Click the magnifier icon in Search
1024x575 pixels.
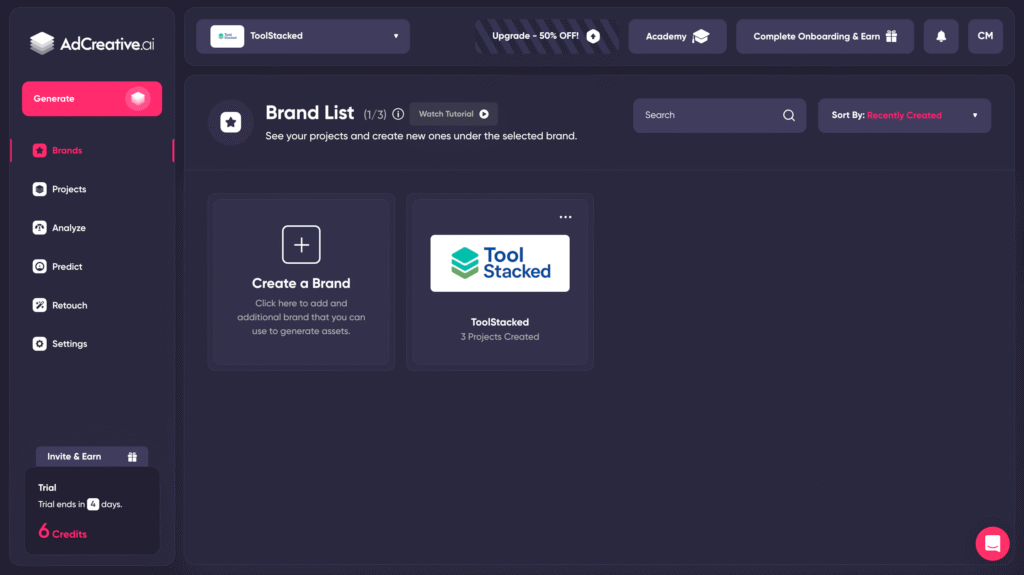pos(789,115)
